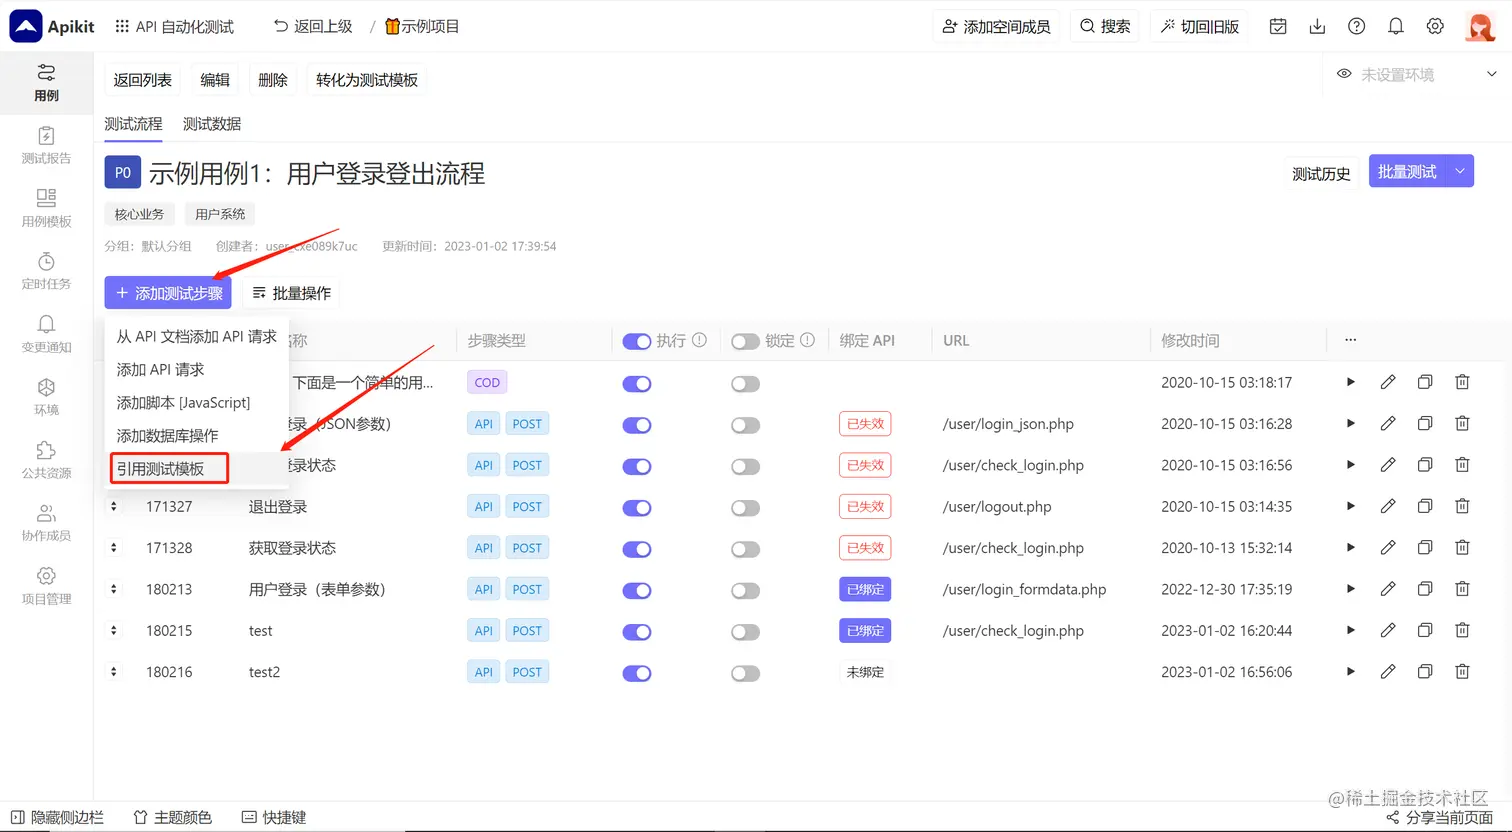Open 定时任务 scheduled tasks in sidebar

[x=46, y=271]
